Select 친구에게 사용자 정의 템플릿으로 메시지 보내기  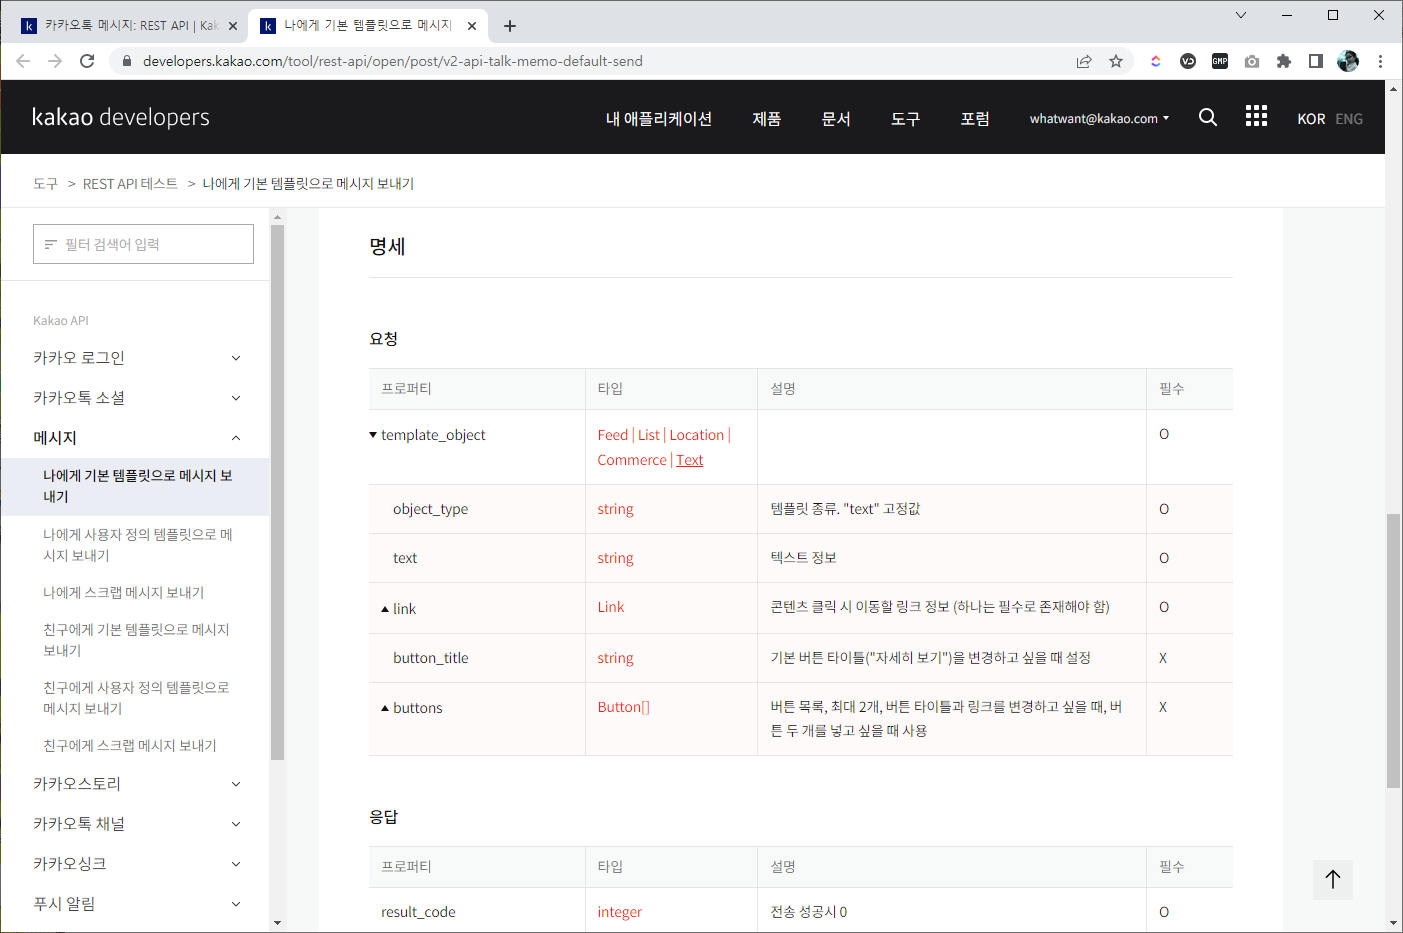[136, 698]
